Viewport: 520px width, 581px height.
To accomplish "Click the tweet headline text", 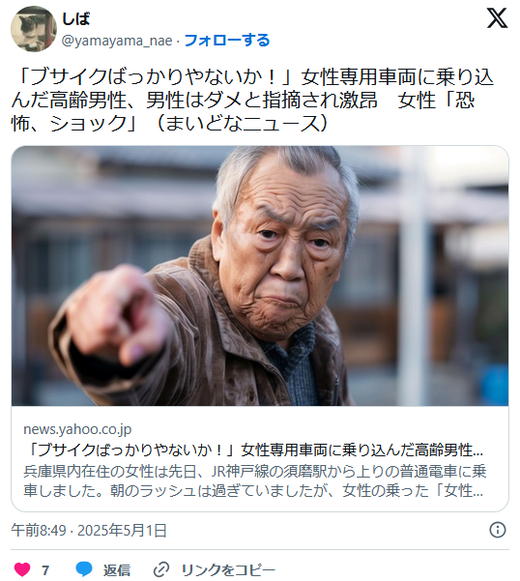I will [253, 100].
